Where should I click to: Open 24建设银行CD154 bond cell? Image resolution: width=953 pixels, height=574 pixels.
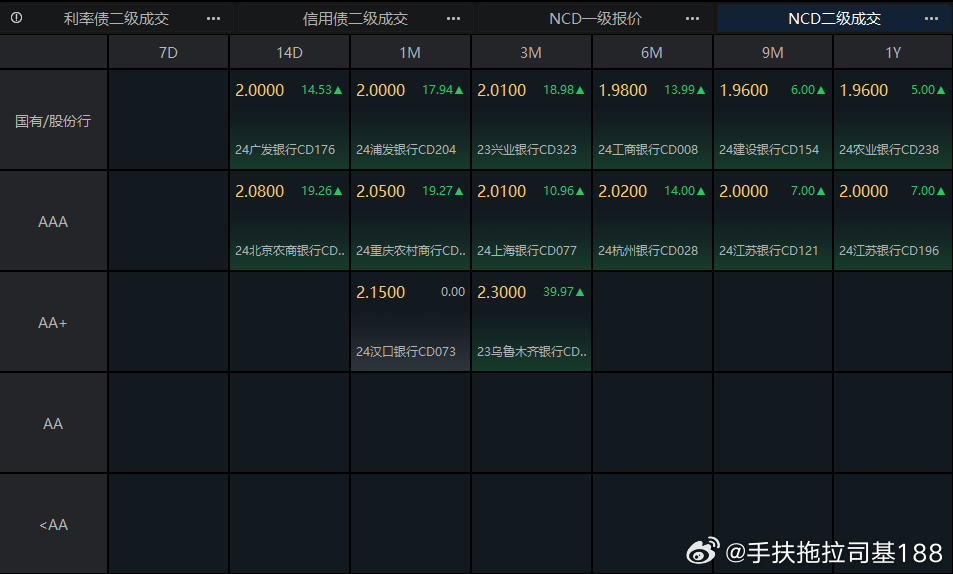pyautogui.click(x=772, y=119)
